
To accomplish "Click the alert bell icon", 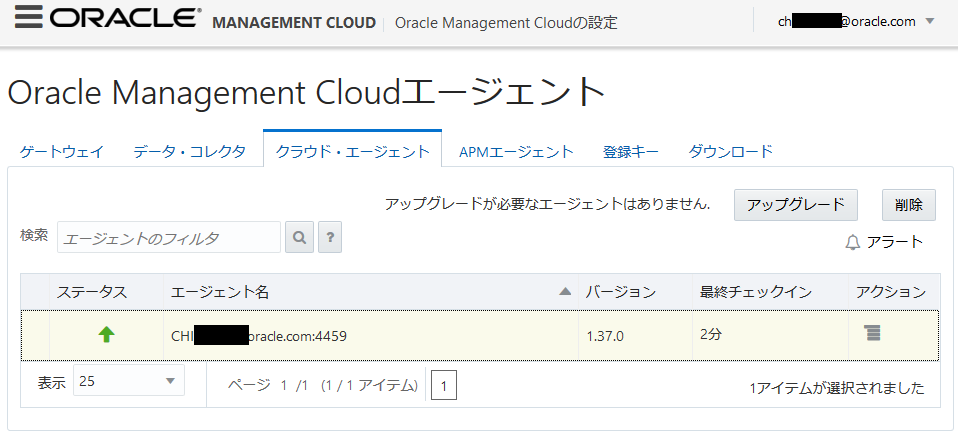I will pyautogui.click(x=853, y=243).
